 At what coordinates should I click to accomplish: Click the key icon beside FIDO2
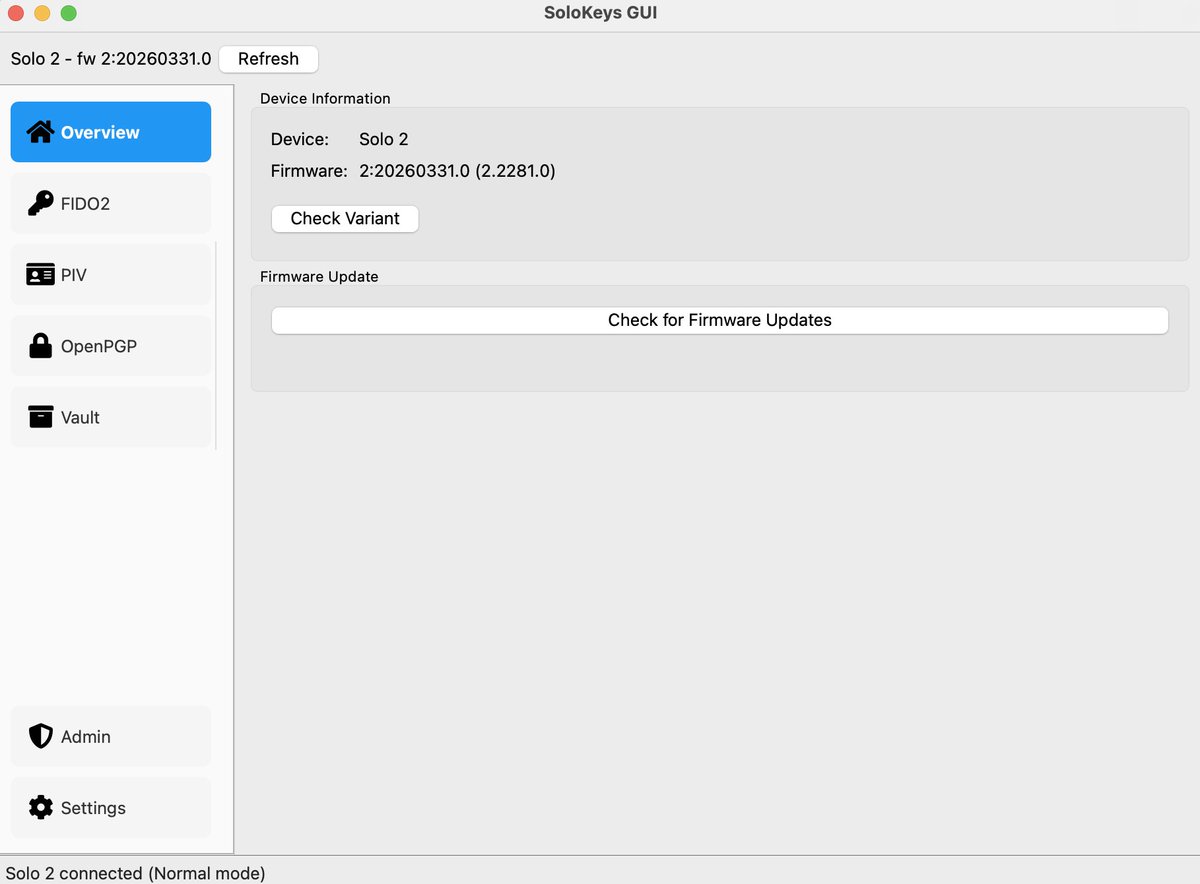click(x=40, y=203)
